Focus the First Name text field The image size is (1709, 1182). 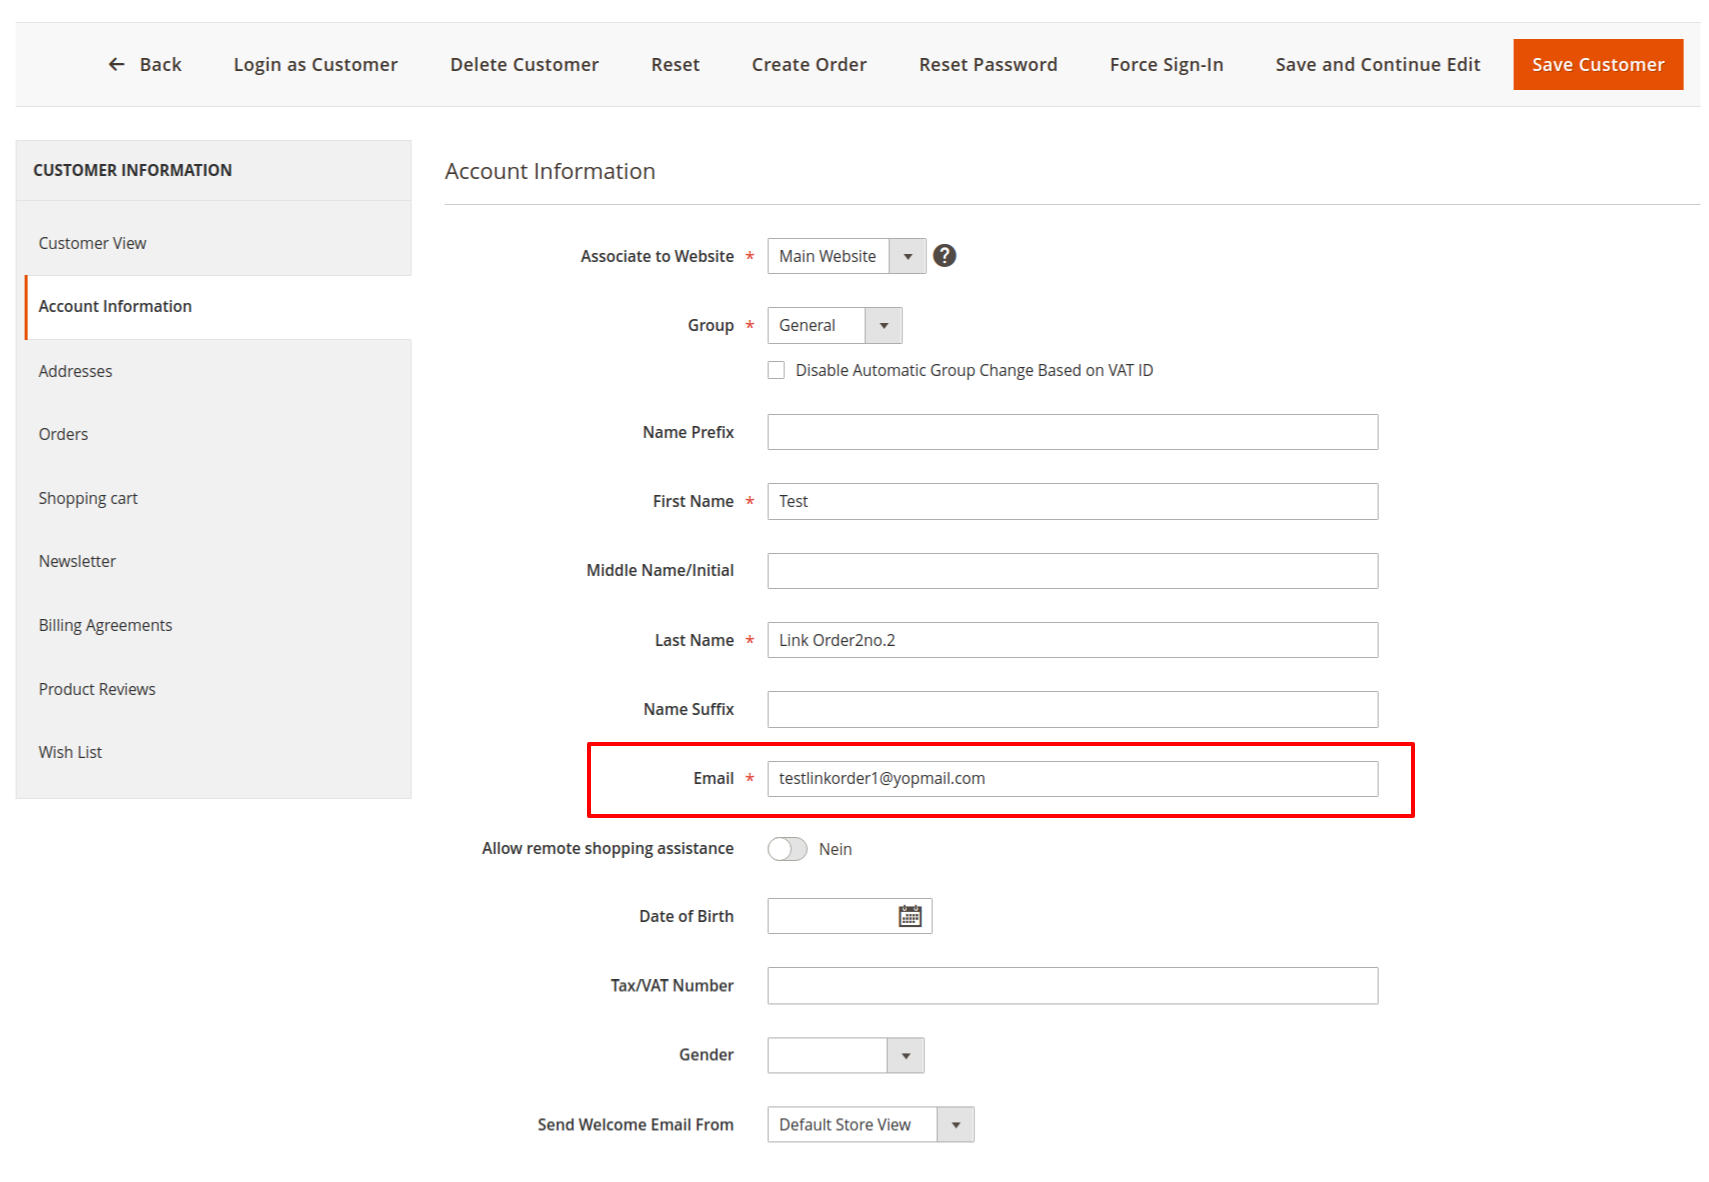coord(1072,502)
